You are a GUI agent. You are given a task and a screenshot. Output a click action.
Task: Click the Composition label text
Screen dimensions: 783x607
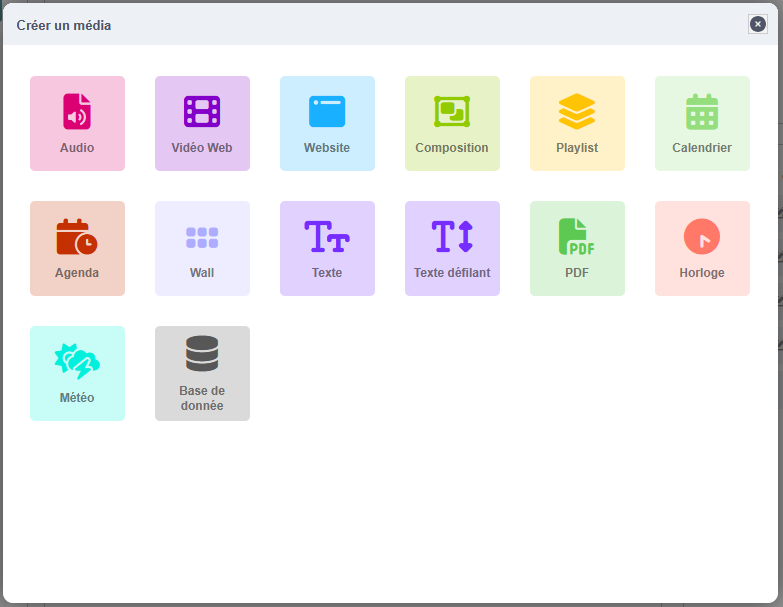click(452, 148)
